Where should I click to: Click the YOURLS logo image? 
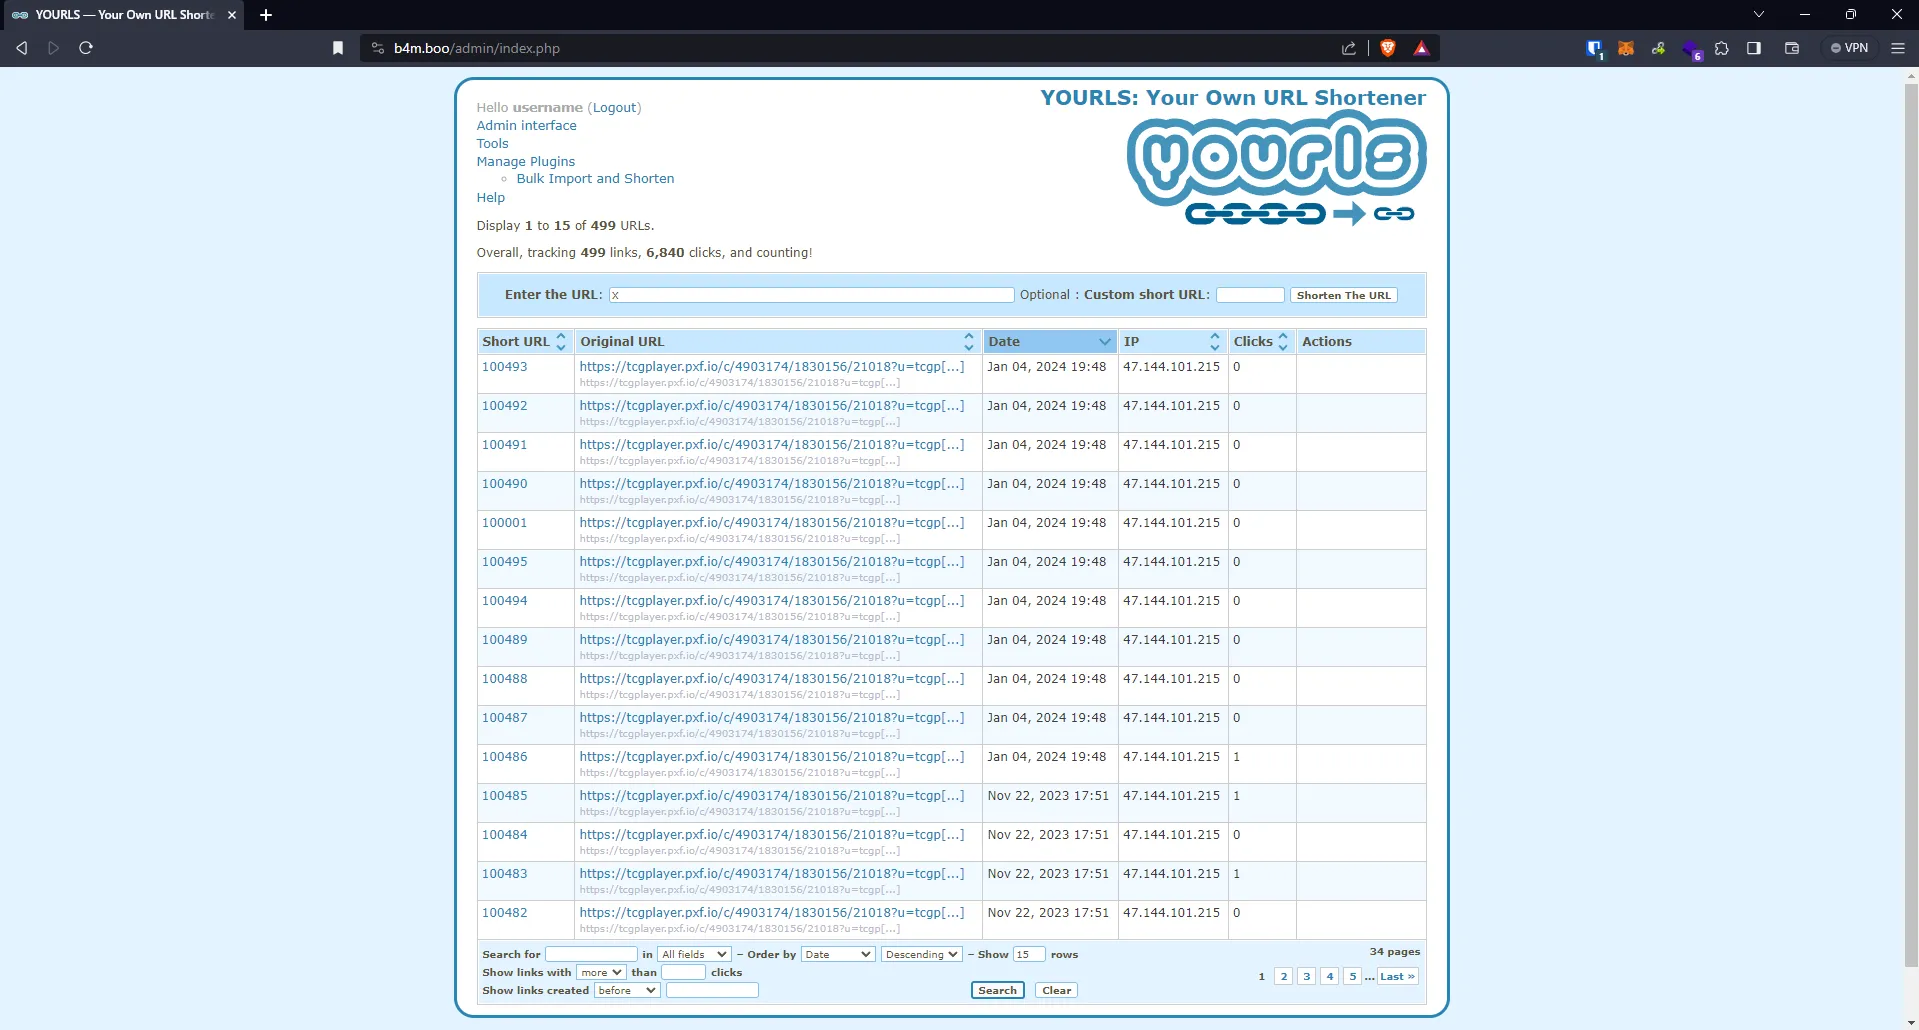[1276, 167]
